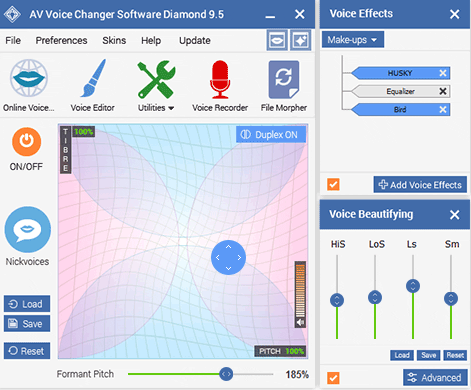This screenshot has width=471, height=390.
Task: Uncheck the Voice Beautifying enable checkbox
Action: coord(333,378)
